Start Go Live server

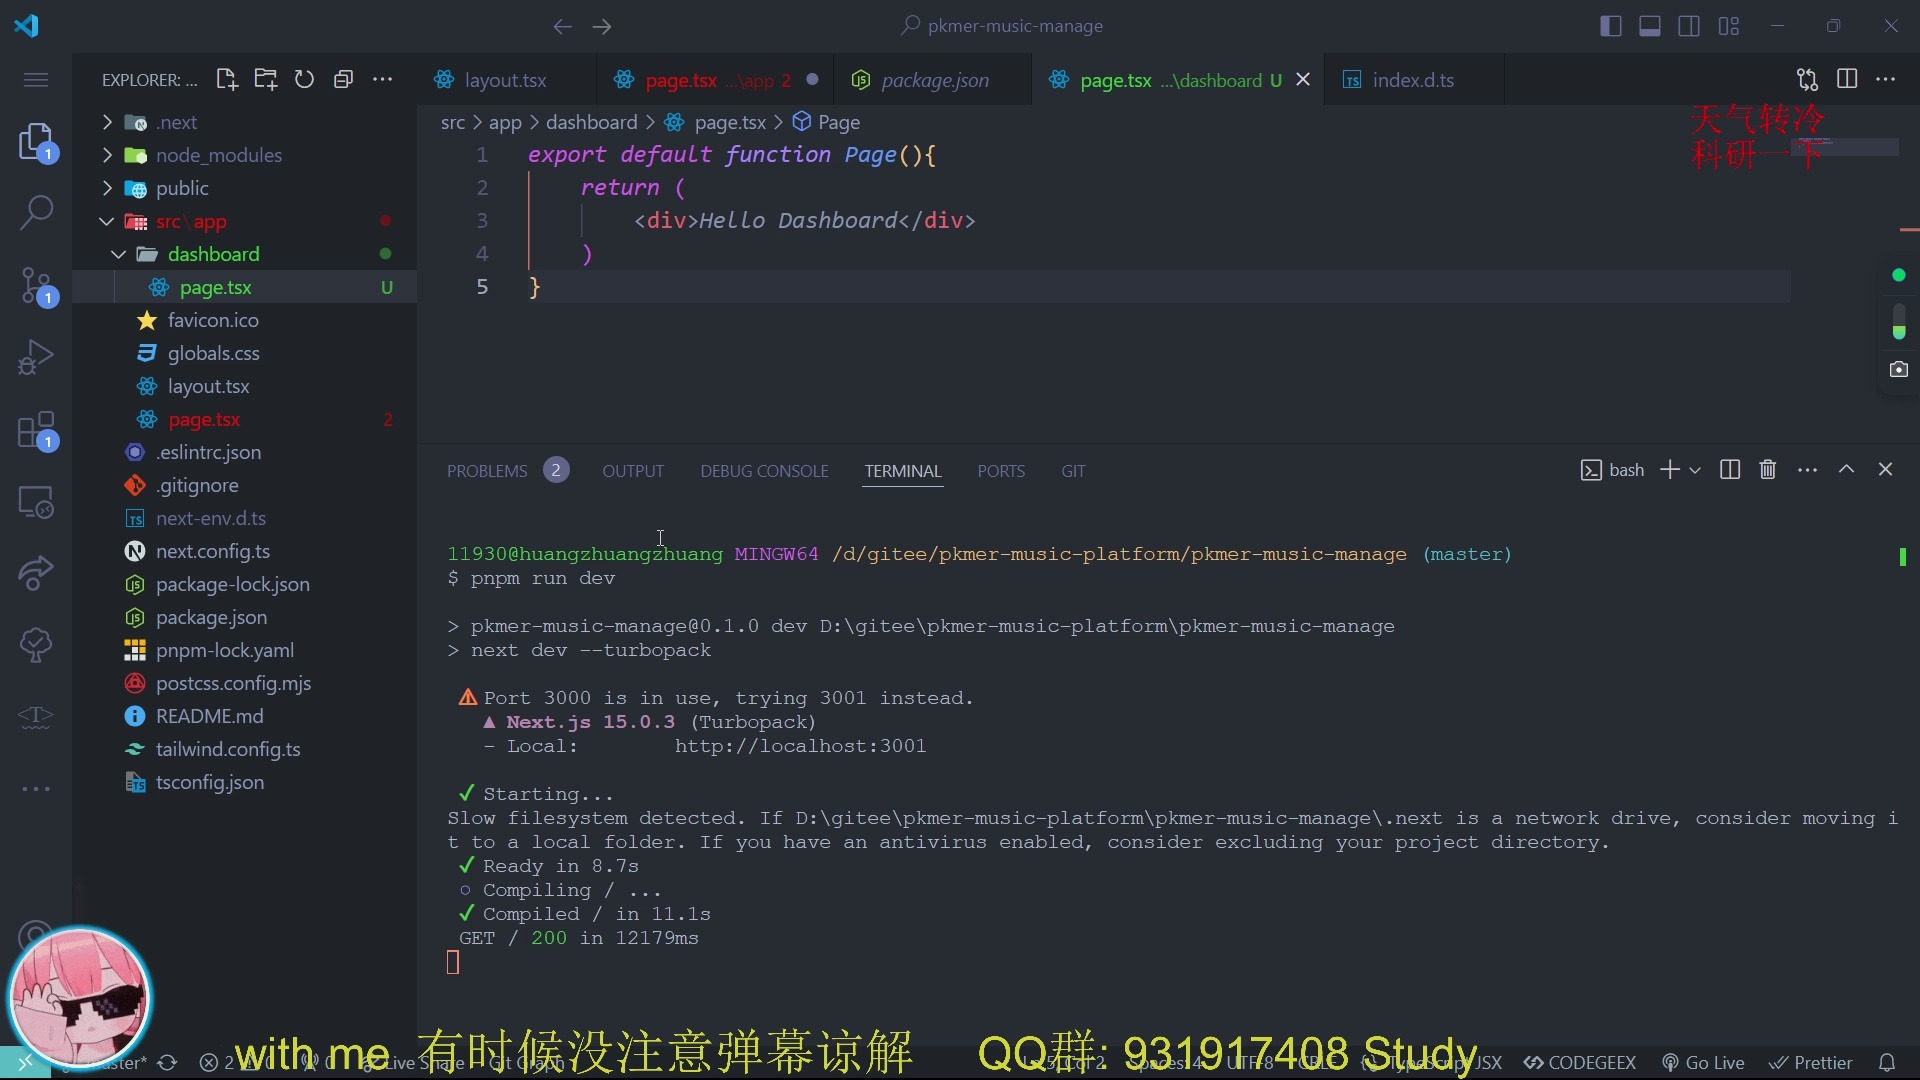1704,1063
